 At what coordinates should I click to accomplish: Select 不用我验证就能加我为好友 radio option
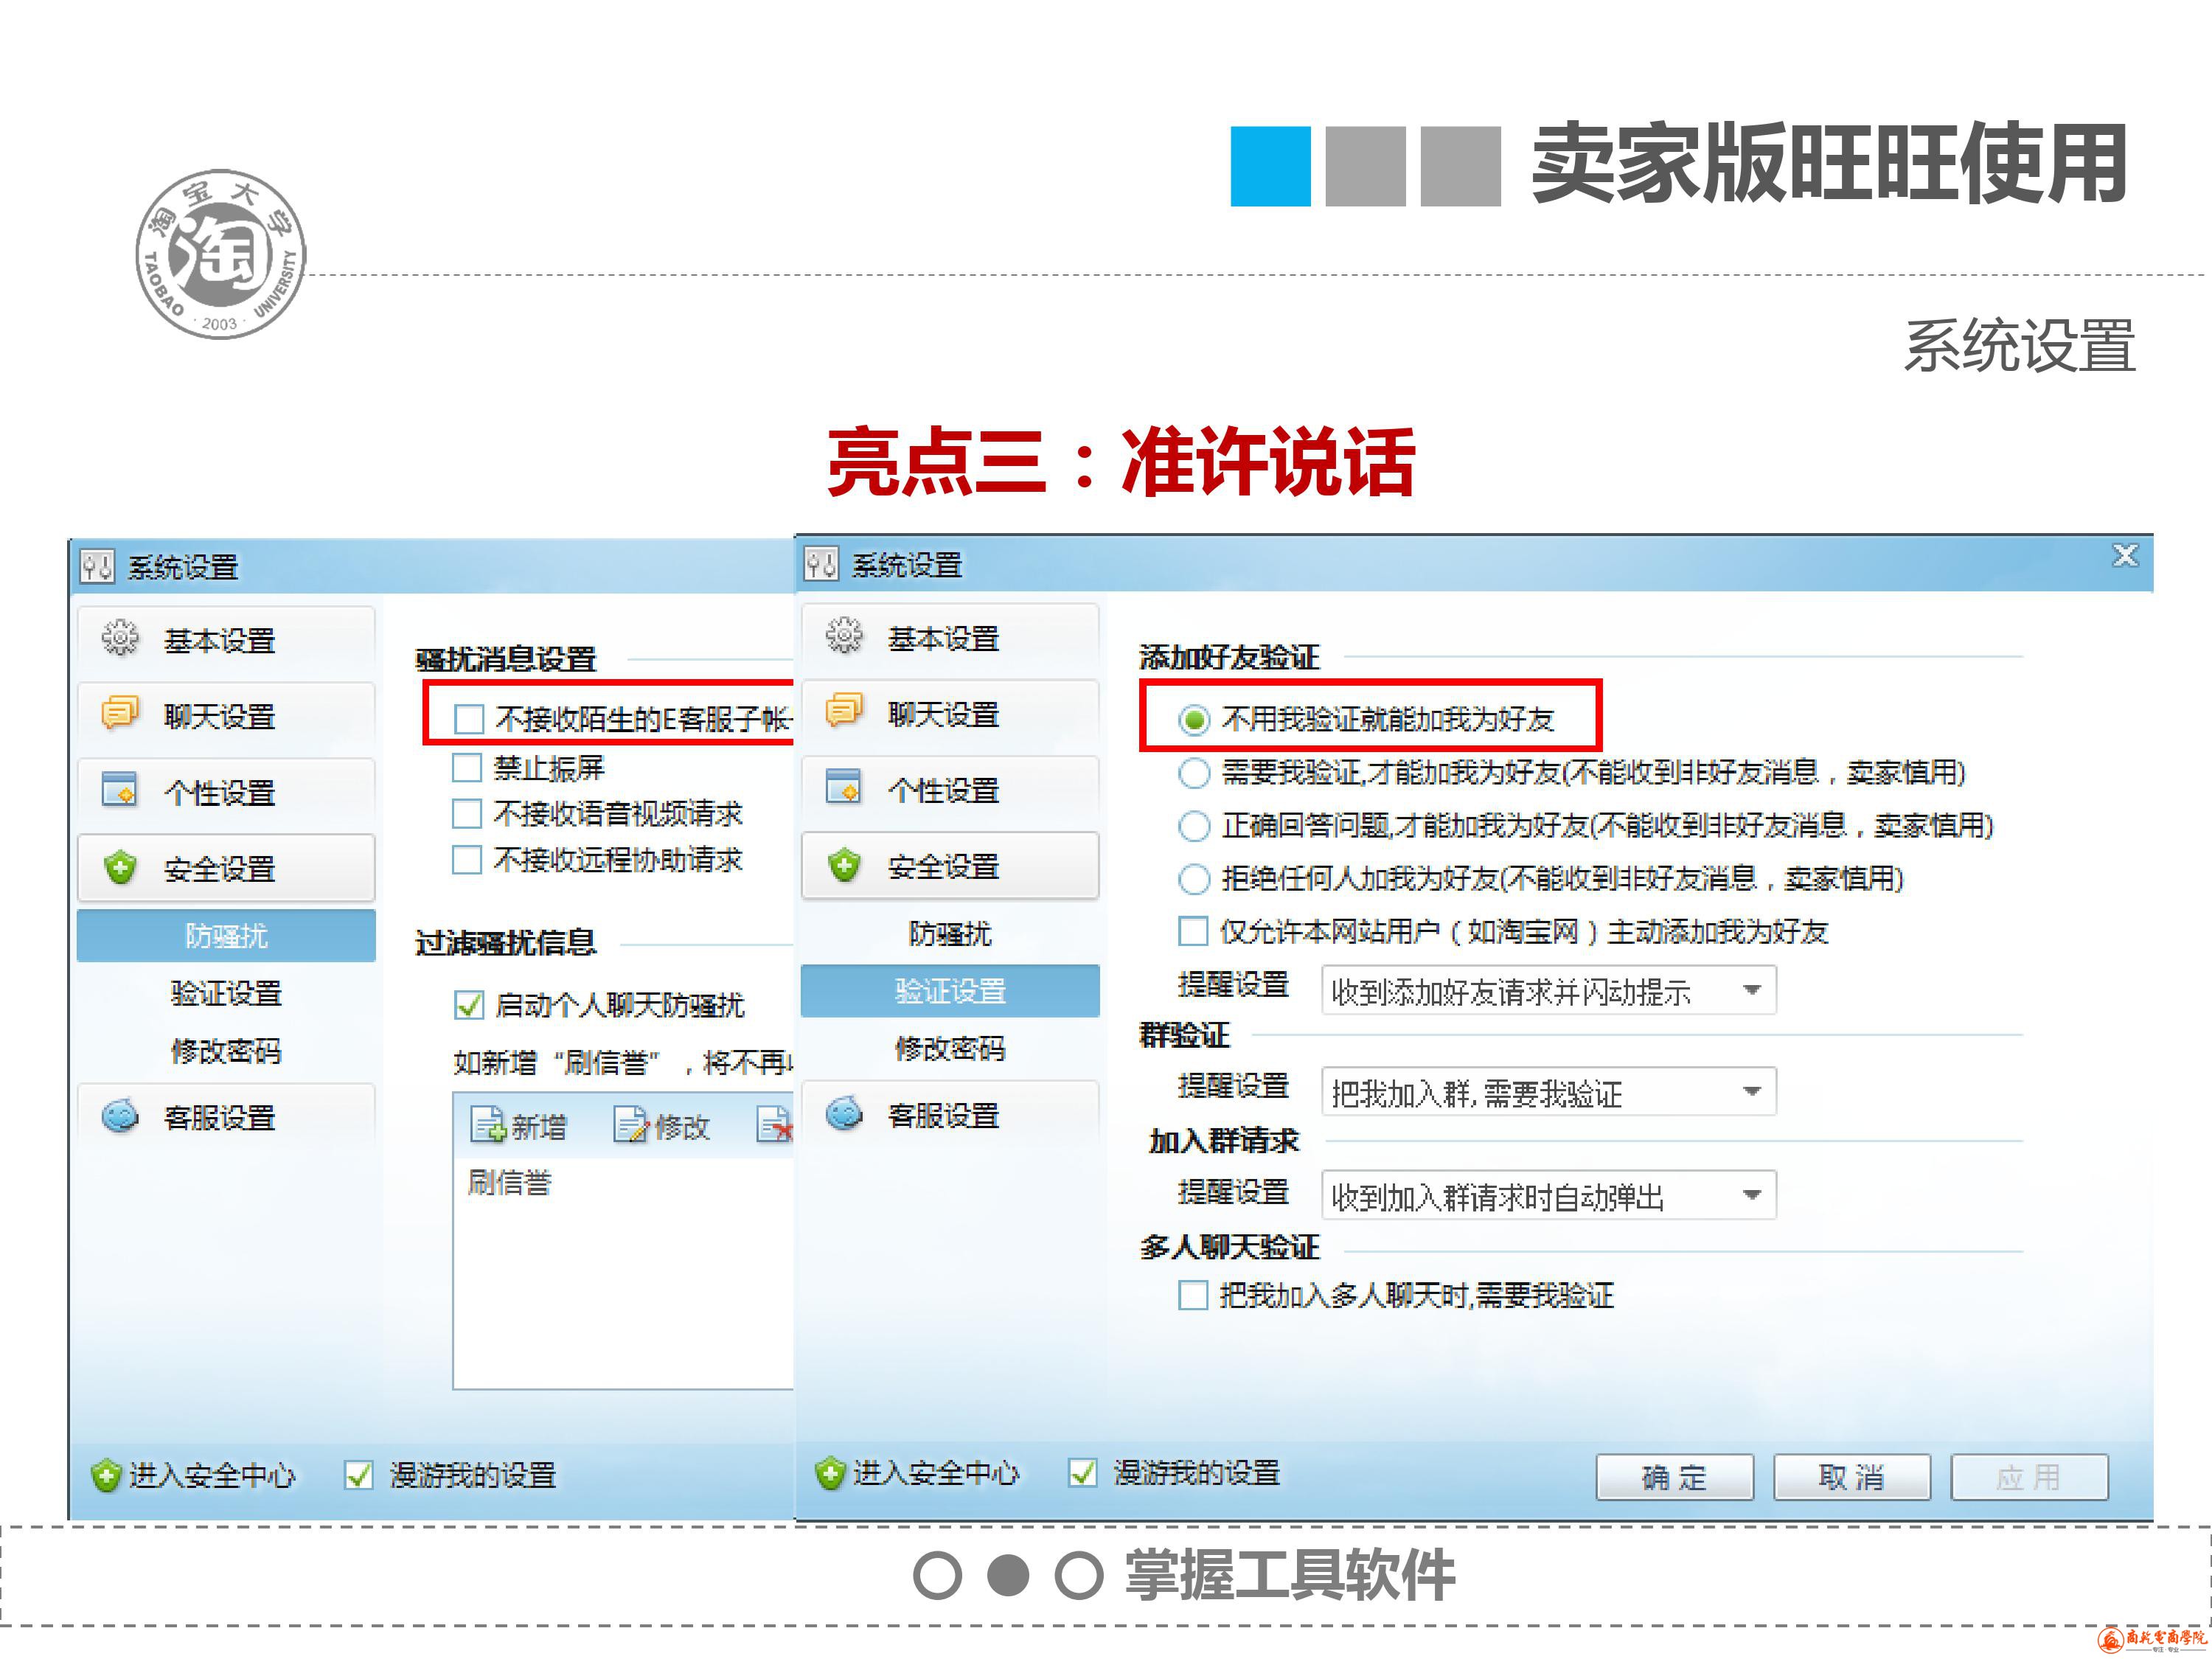[1194, 719]
